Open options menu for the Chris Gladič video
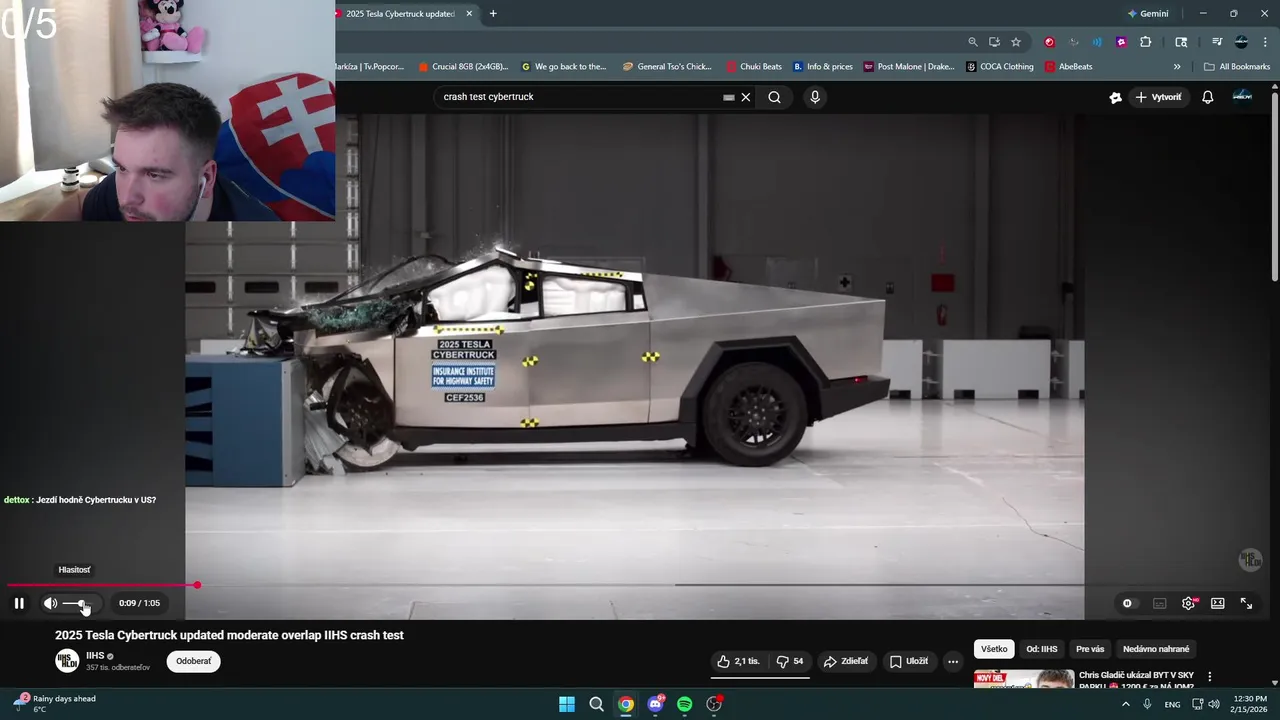The width and height of the screenshot is (1280, 720). click(1209, 677)
